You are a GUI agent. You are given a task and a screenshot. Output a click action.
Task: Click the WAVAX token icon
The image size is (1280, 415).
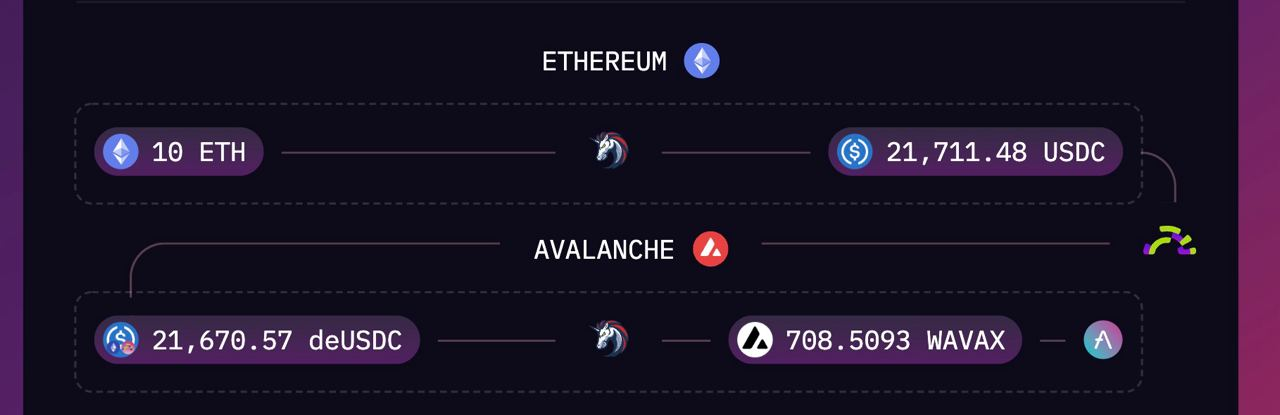coord(755,340)
